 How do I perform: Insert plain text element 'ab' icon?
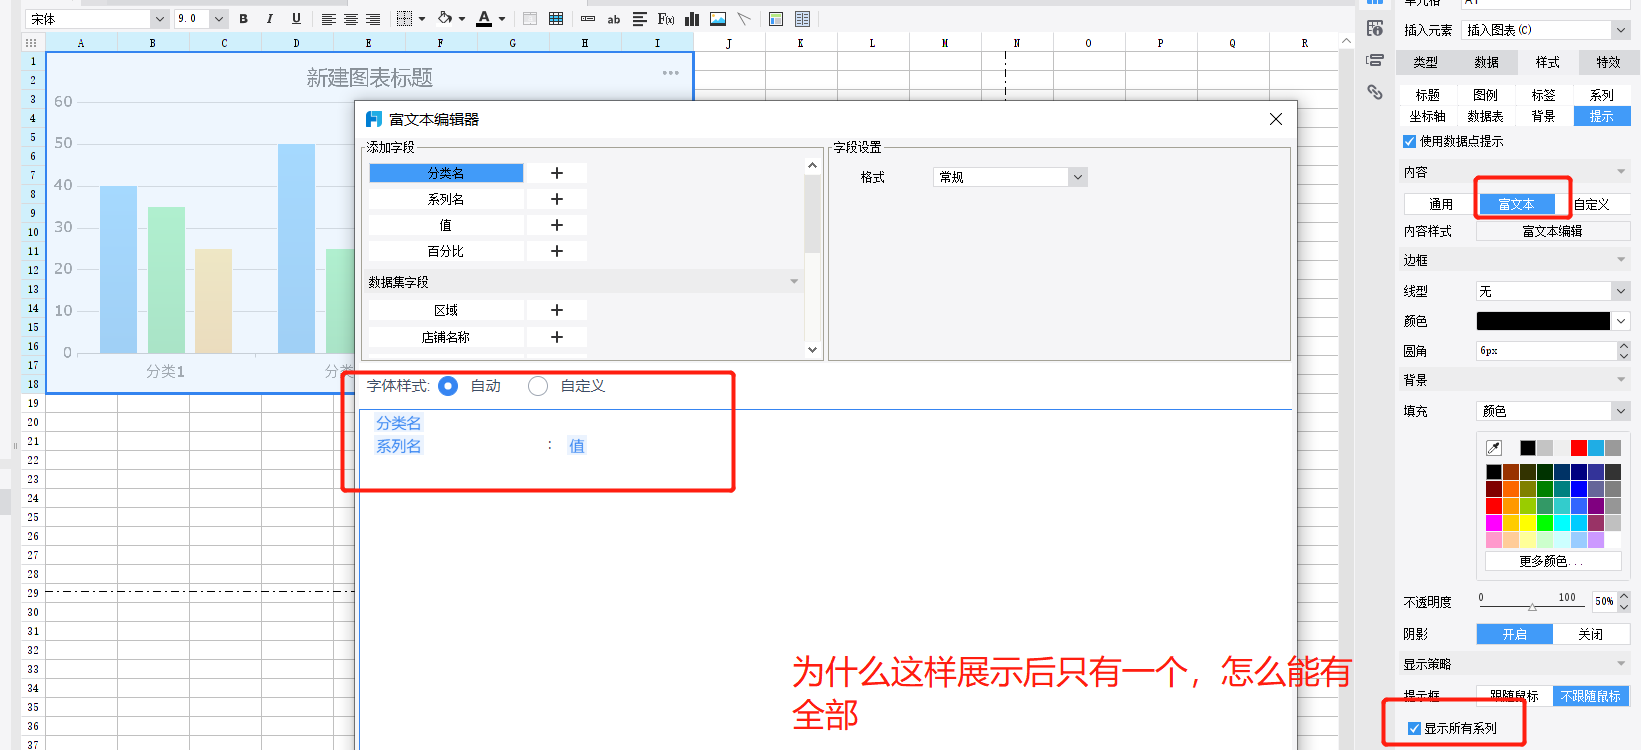pos(614,19)
